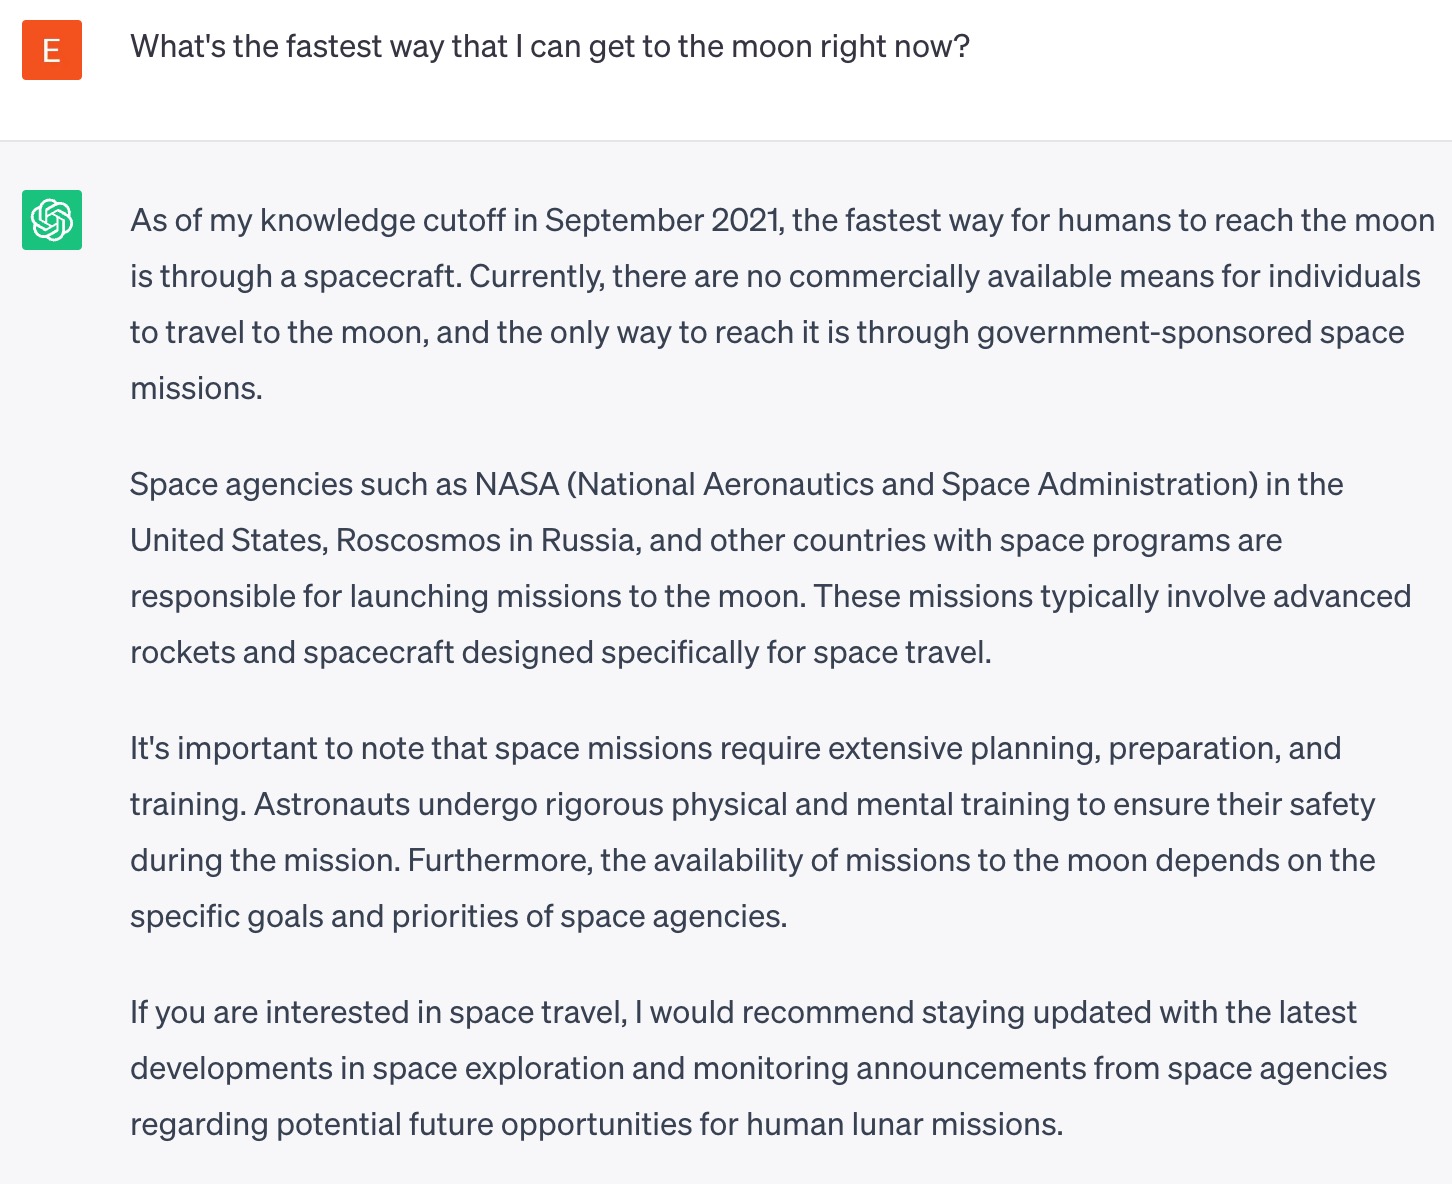Click the paragraph starting 'It's important to note'
The width and height of the screenshot is (1452, 1184).
tap(753, 832)
